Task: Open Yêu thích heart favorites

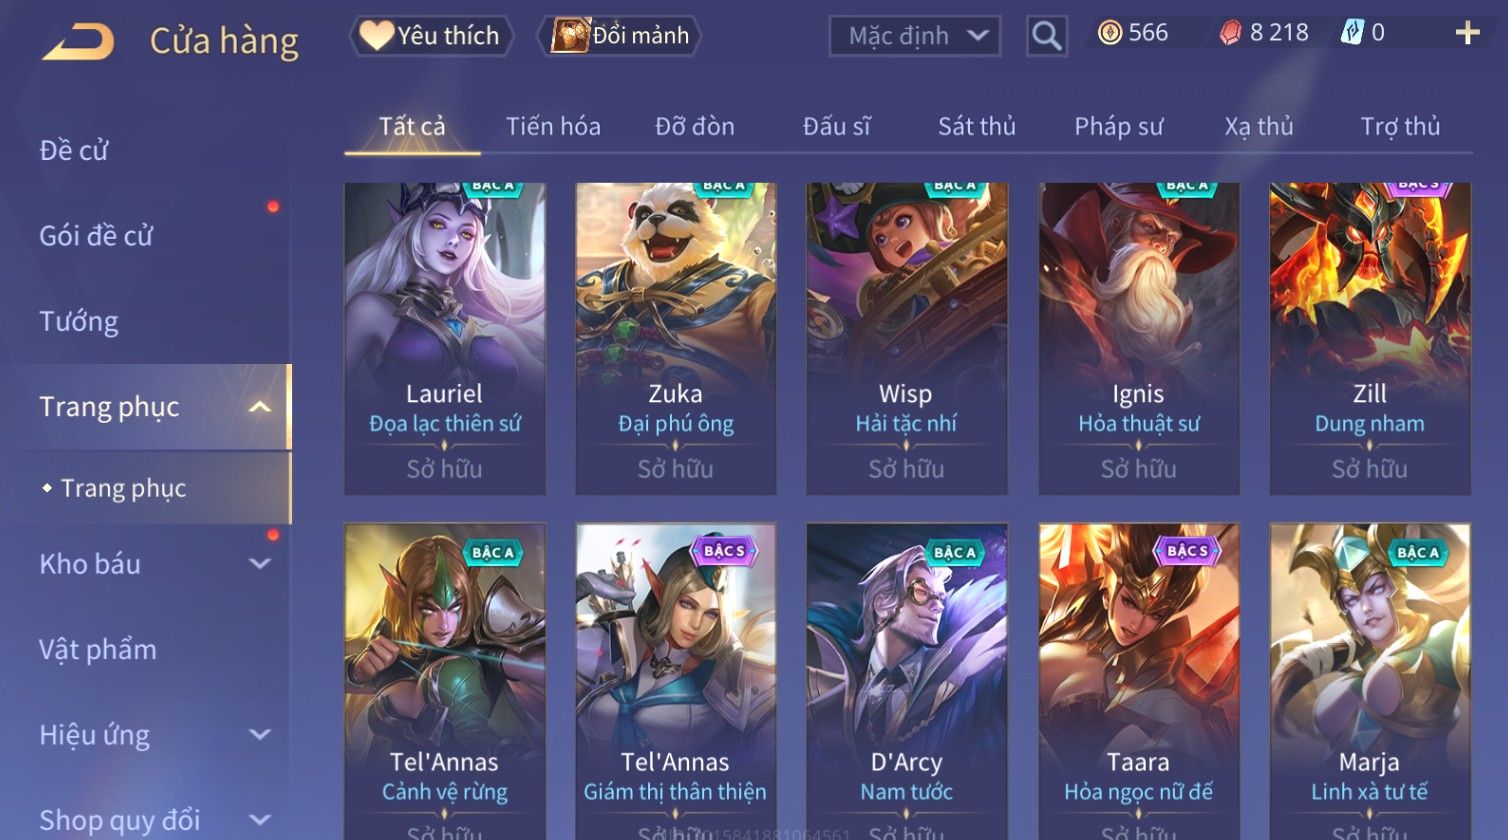Action: 431,36
